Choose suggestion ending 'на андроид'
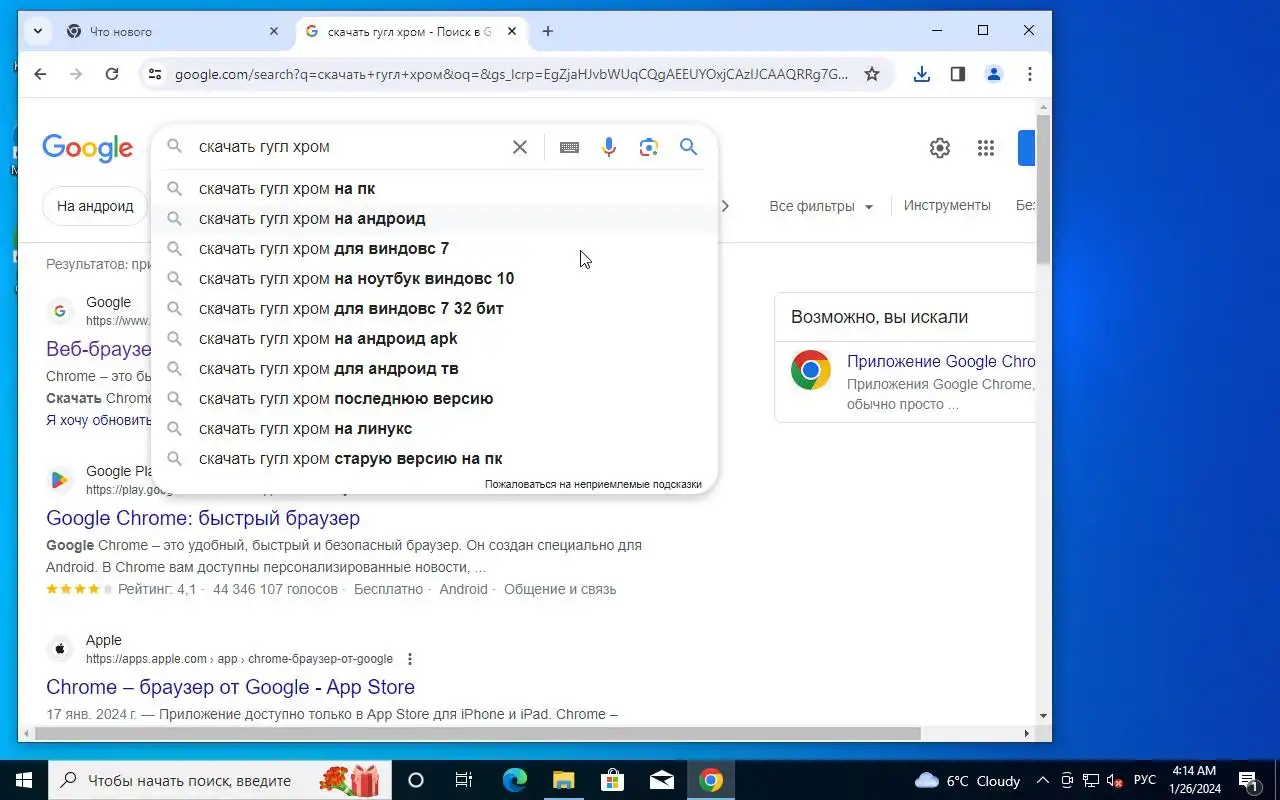1280x800 pixels. click(x=434, y=218)
